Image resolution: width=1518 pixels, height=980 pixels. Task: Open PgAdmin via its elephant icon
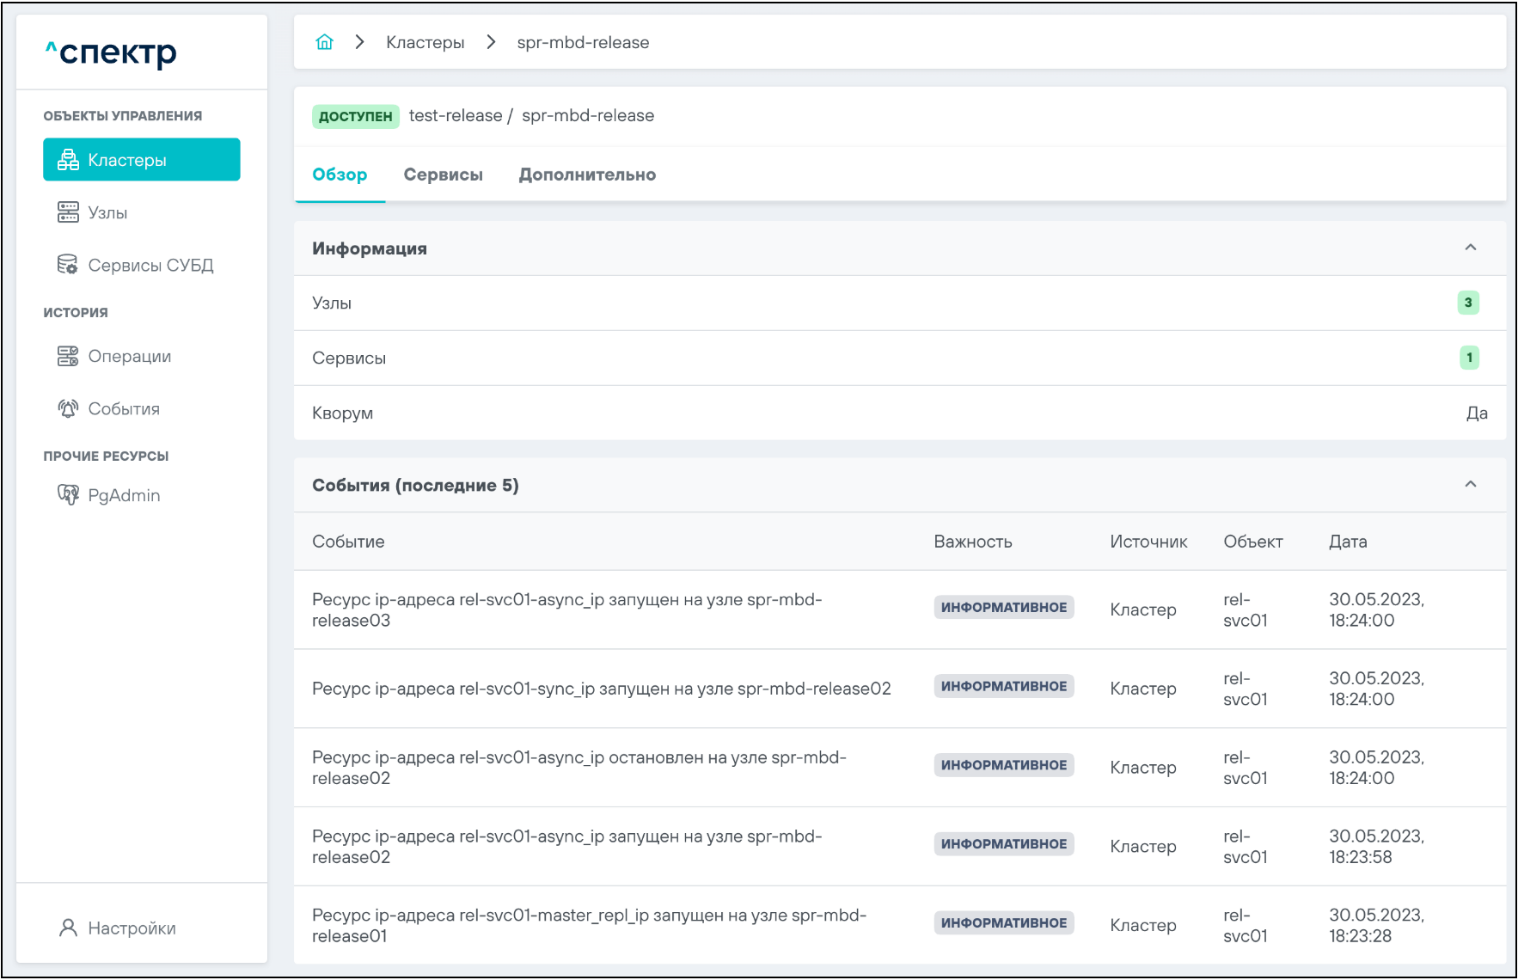pos(68,495)
